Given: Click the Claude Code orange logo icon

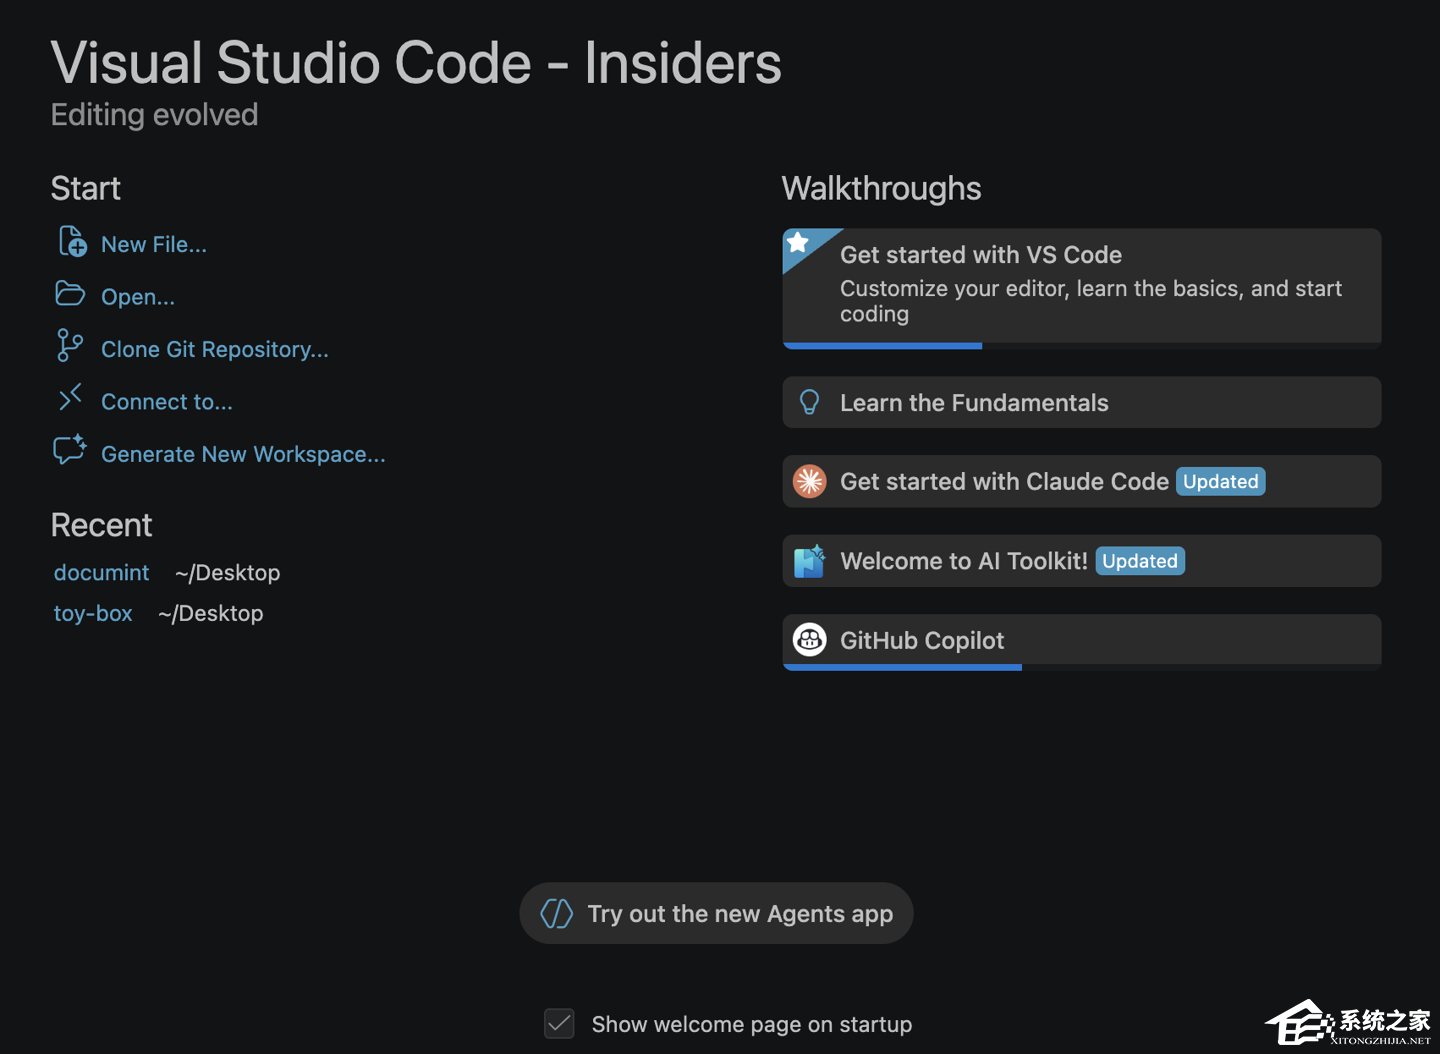Looking at the screenshot, I should (809, 481).
